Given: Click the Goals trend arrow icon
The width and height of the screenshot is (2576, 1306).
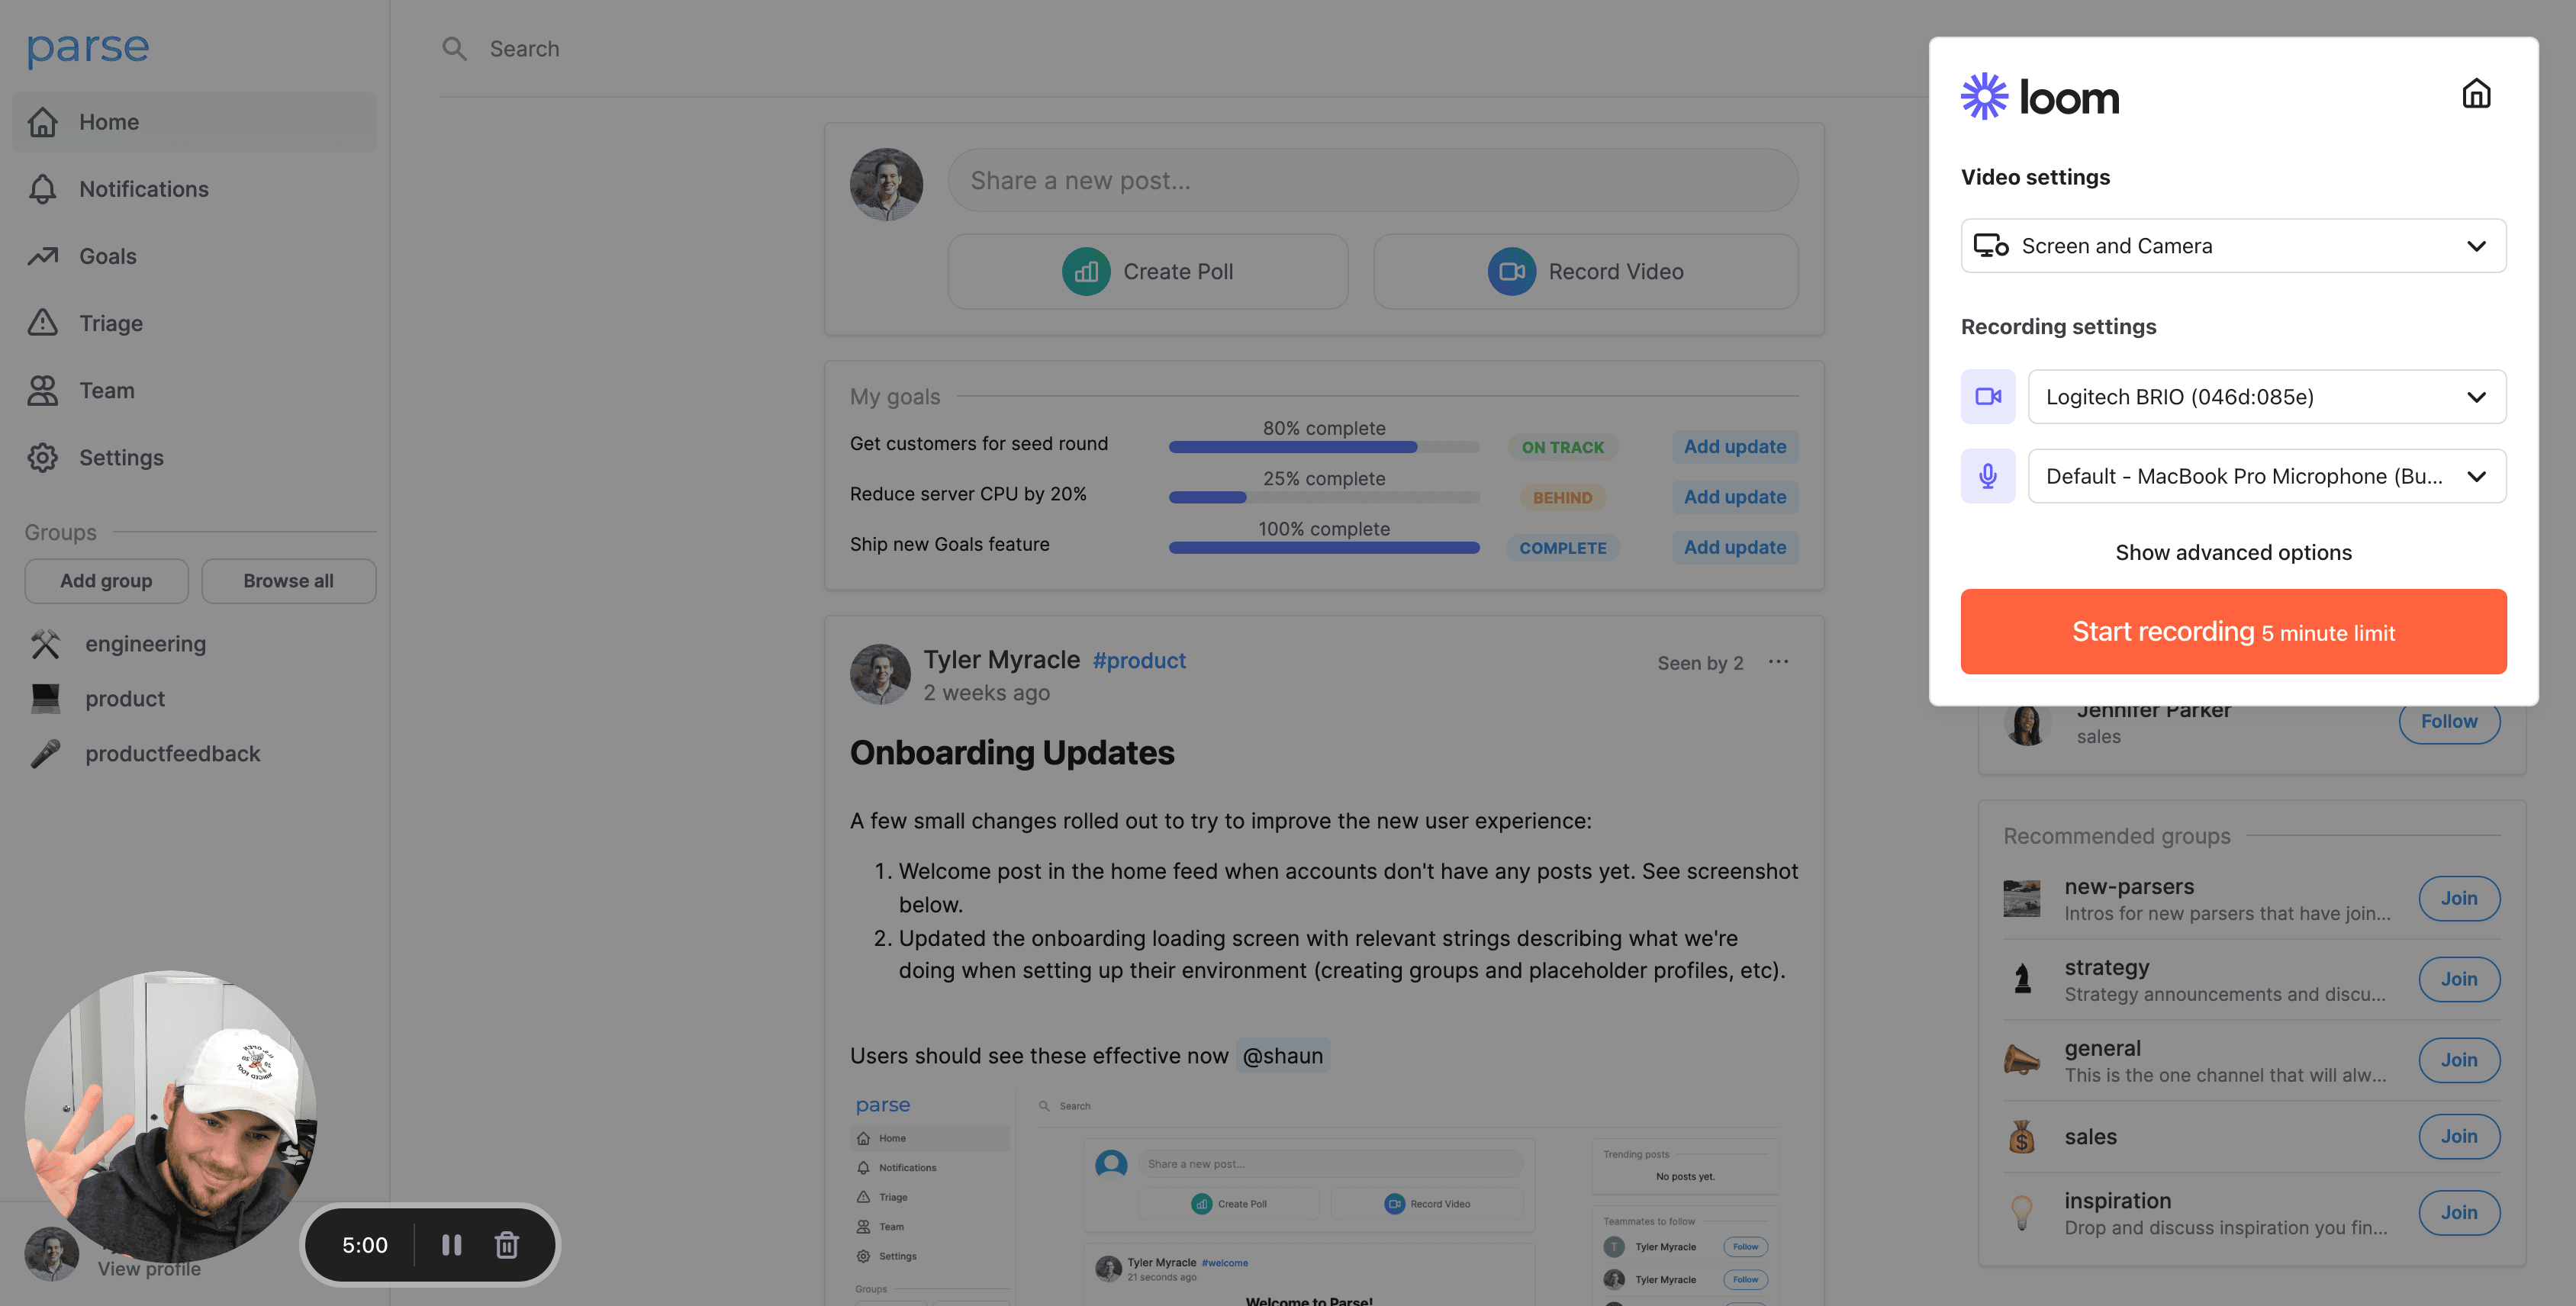Looking at the screenshot, I should (42, 256).
